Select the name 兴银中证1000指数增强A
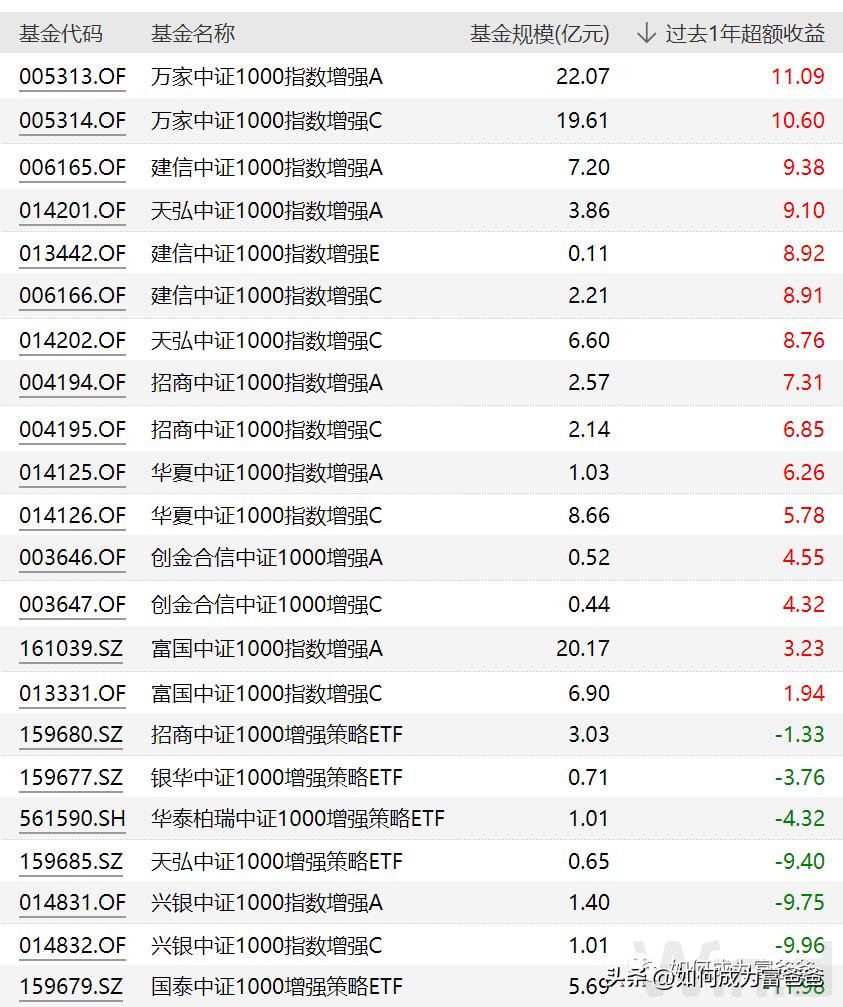 pyautogui.click(x=267, y=902)
